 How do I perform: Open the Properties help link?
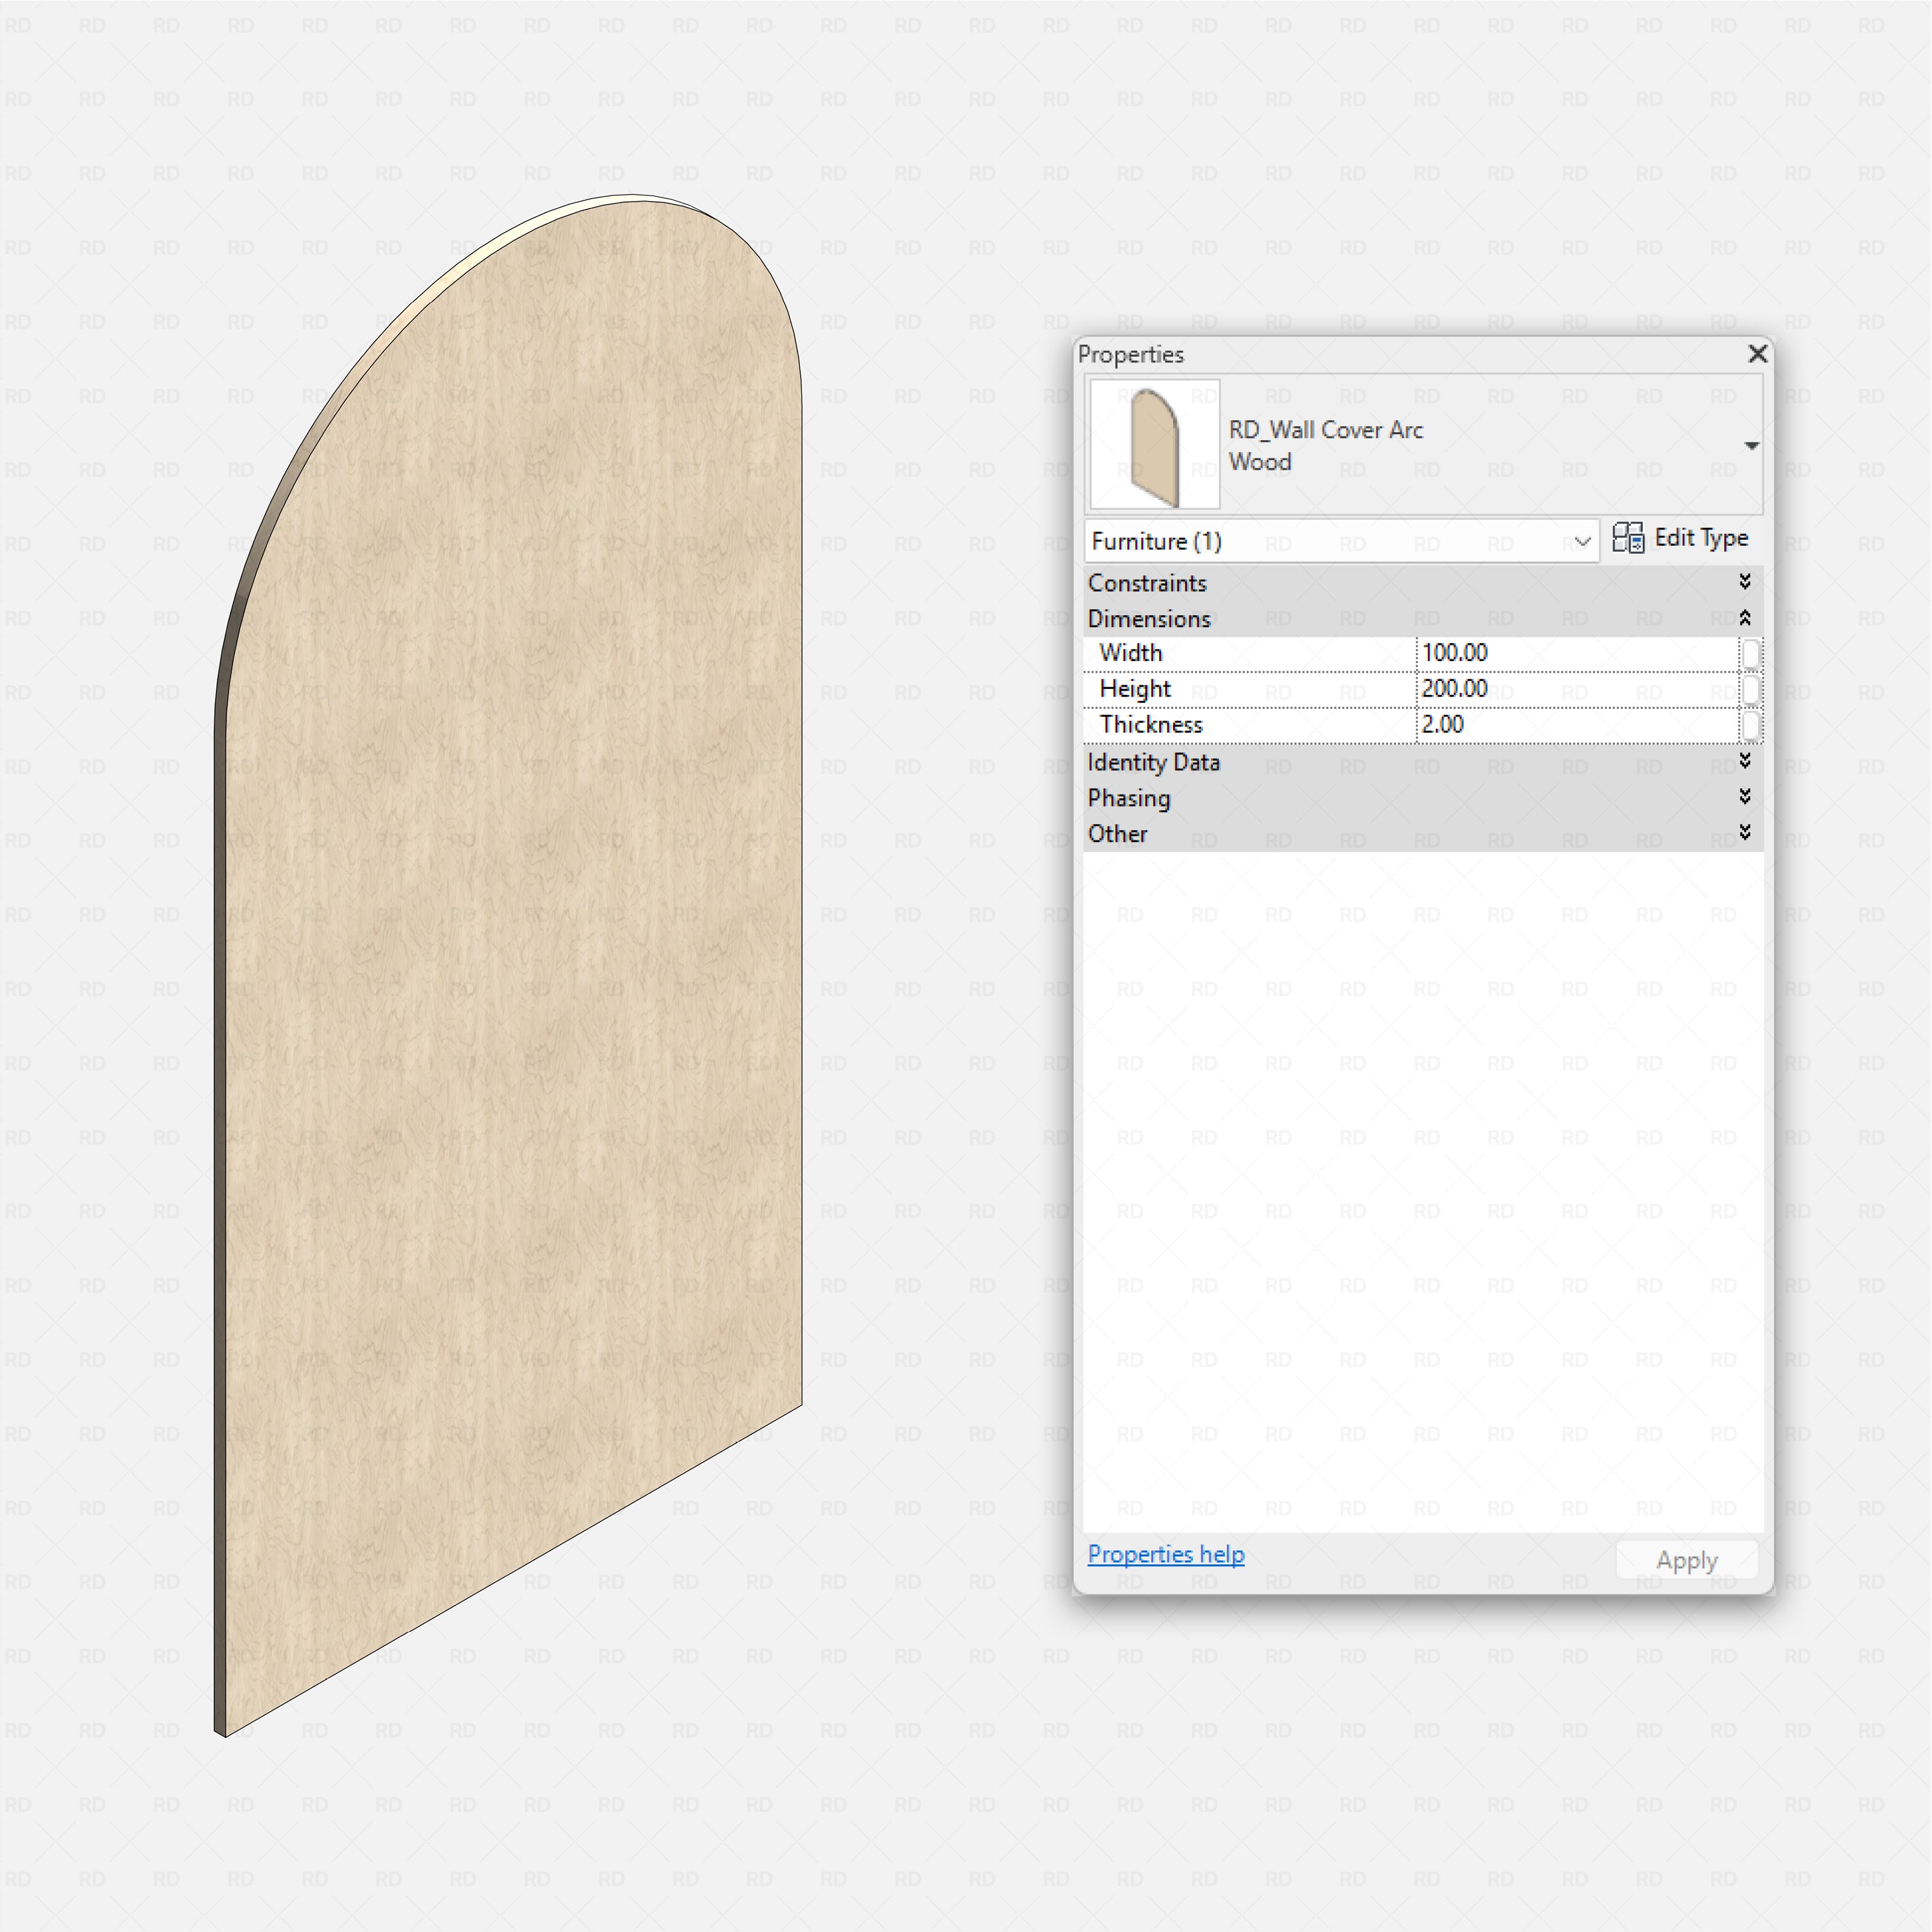click(x=1165, y=1554)
